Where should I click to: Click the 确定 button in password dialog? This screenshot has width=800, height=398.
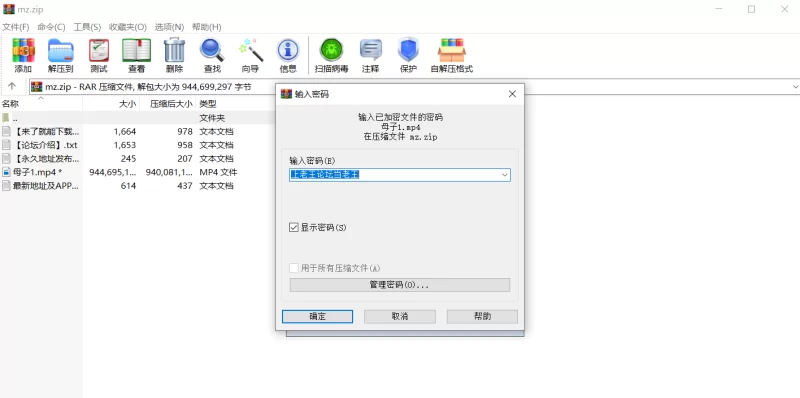pyautogui.click(x=317, y=316)
